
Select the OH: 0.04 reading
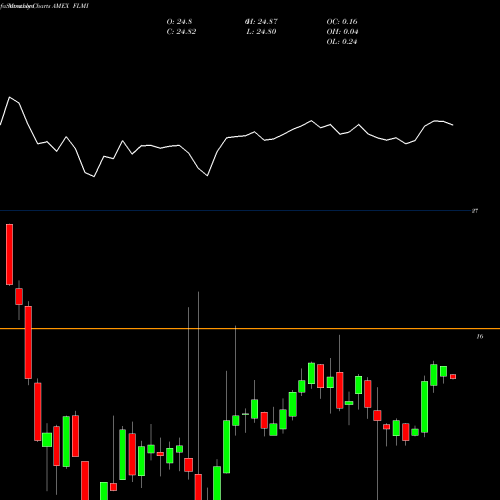[x=342, y=32]
